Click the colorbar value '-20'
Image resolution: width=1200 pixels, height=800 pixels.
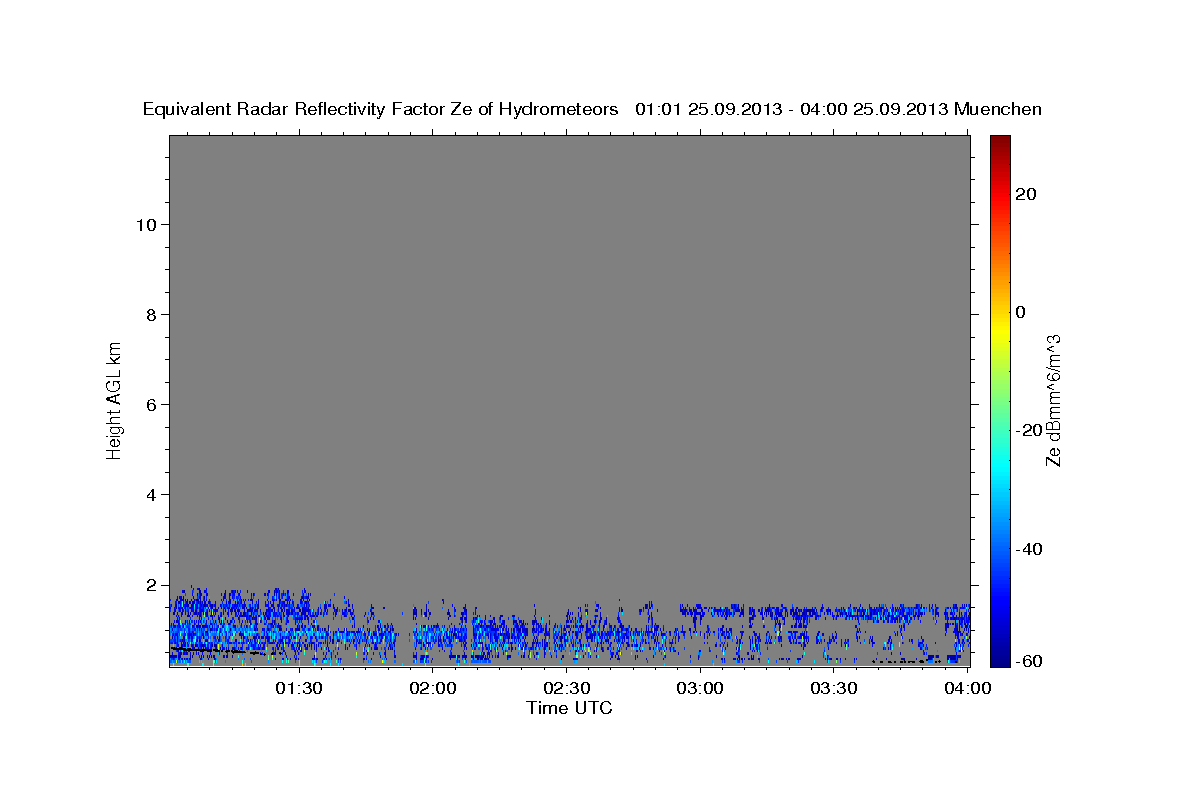point(1029,430)
